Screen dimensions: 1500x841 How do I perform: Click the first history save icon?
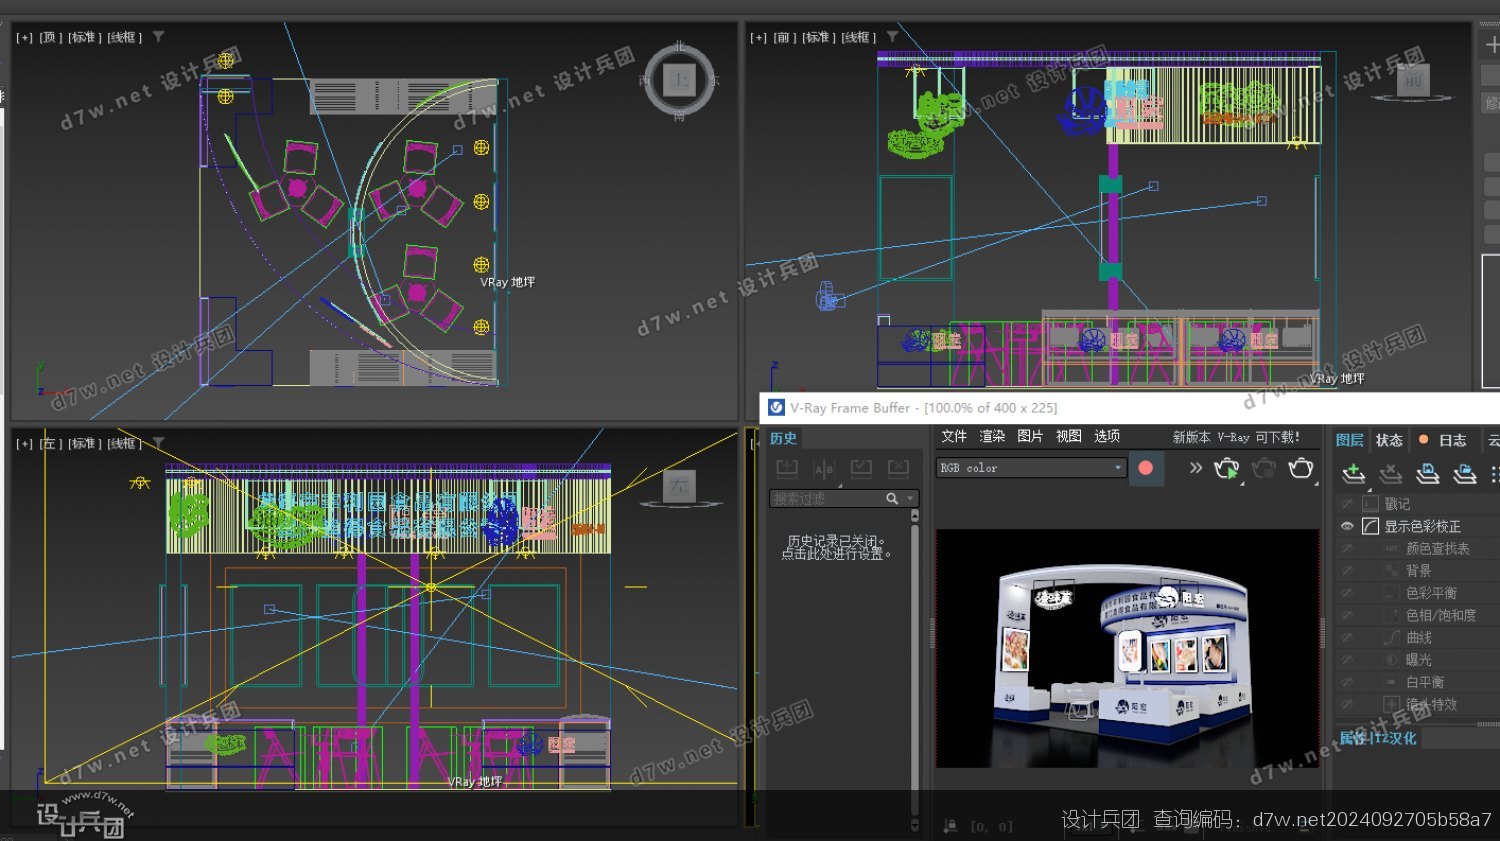click(x=787, y=468)
